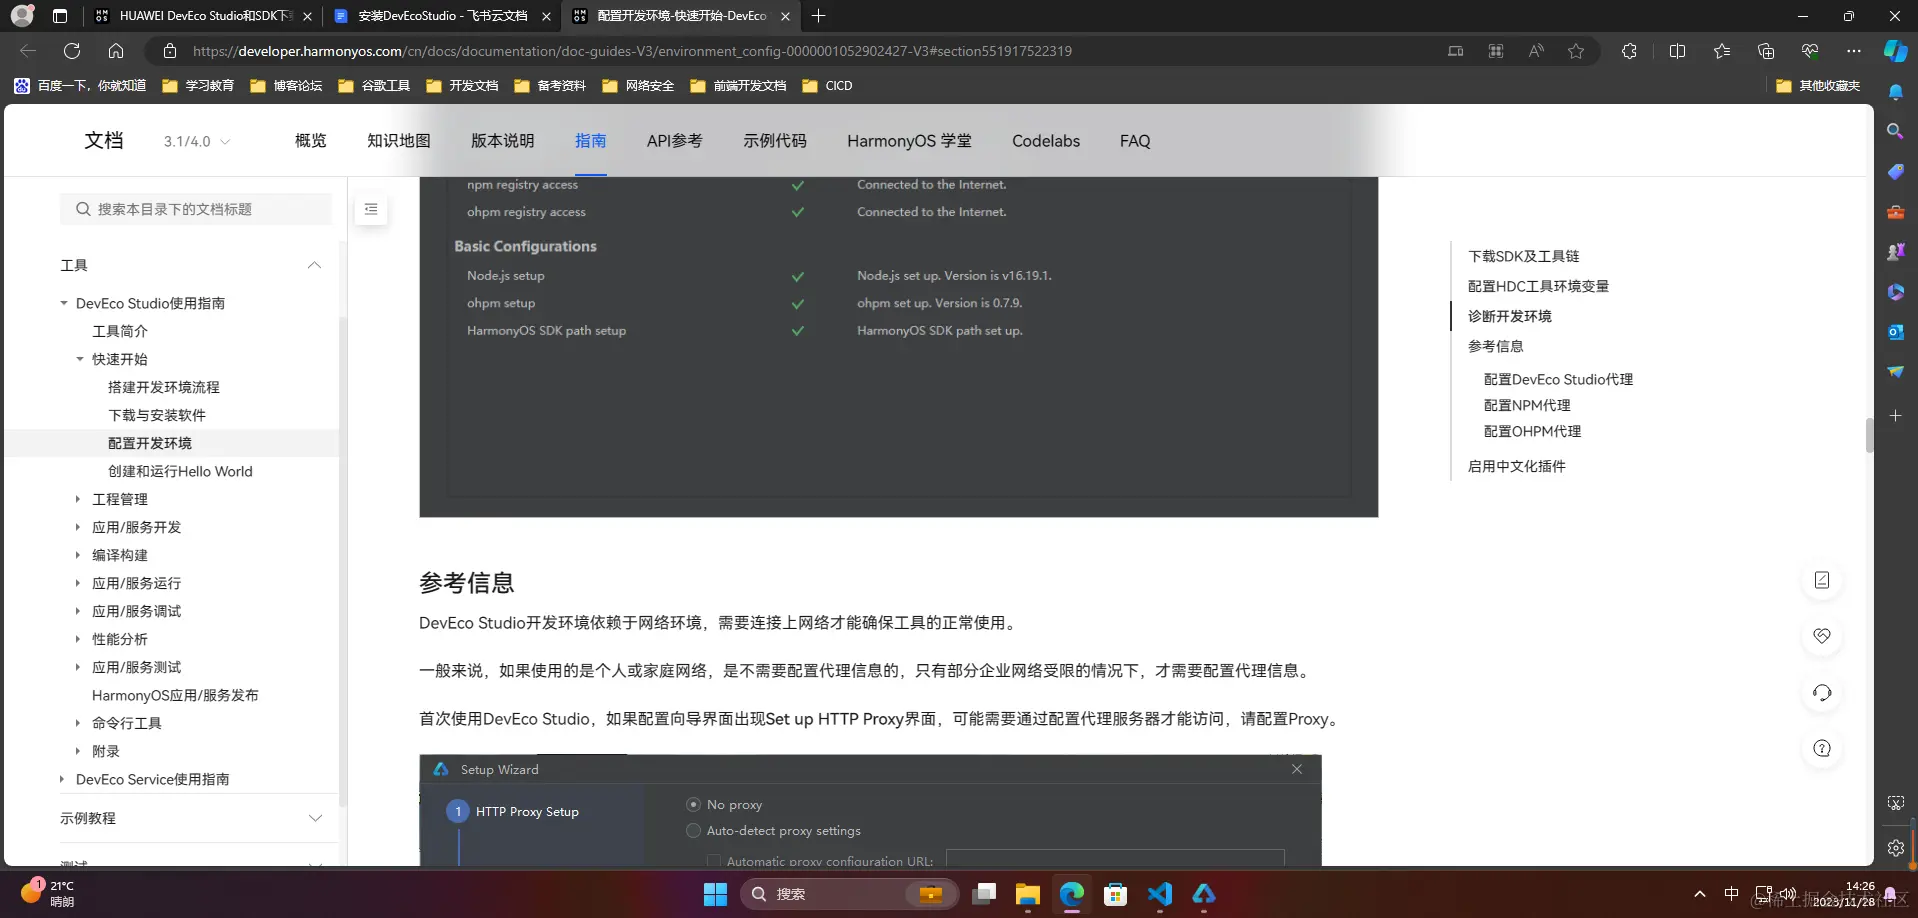This screenshot has width=1918, height=918.
Task: Open the Outlook icon in the Edge sidebar
Action: tap(1895, 331)
